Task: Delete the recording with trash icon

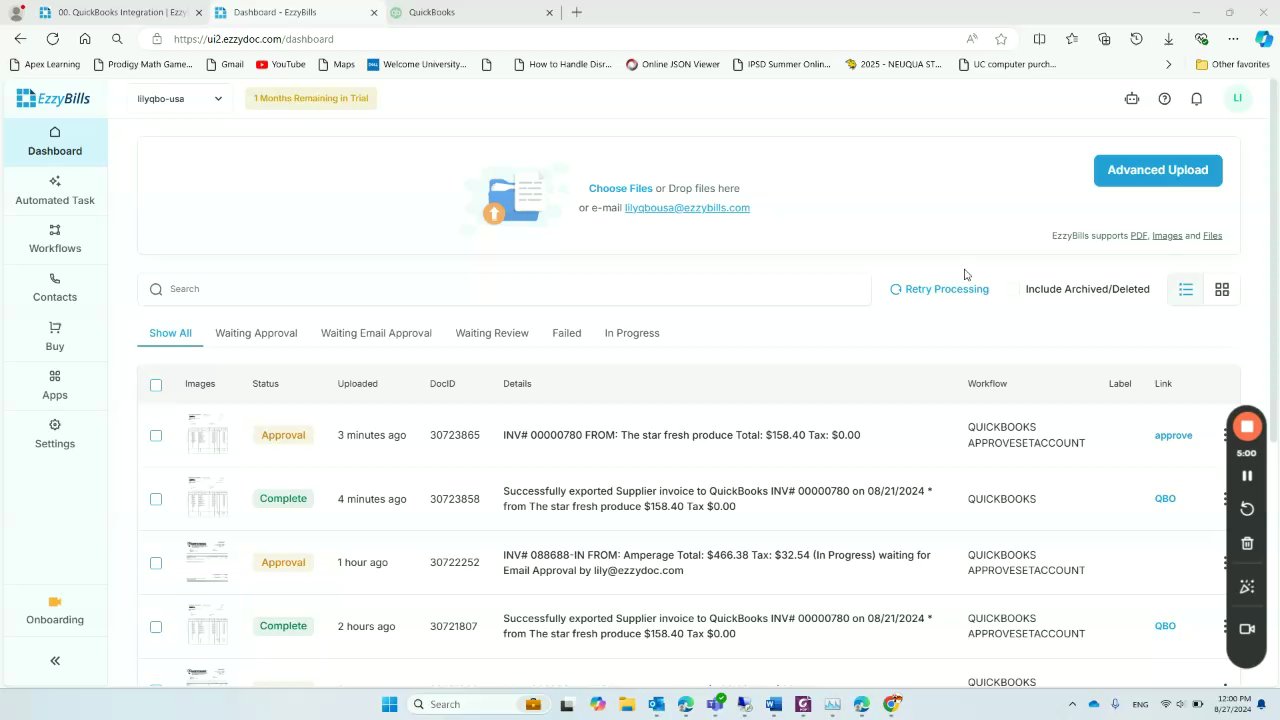Action: point(1247,544)
